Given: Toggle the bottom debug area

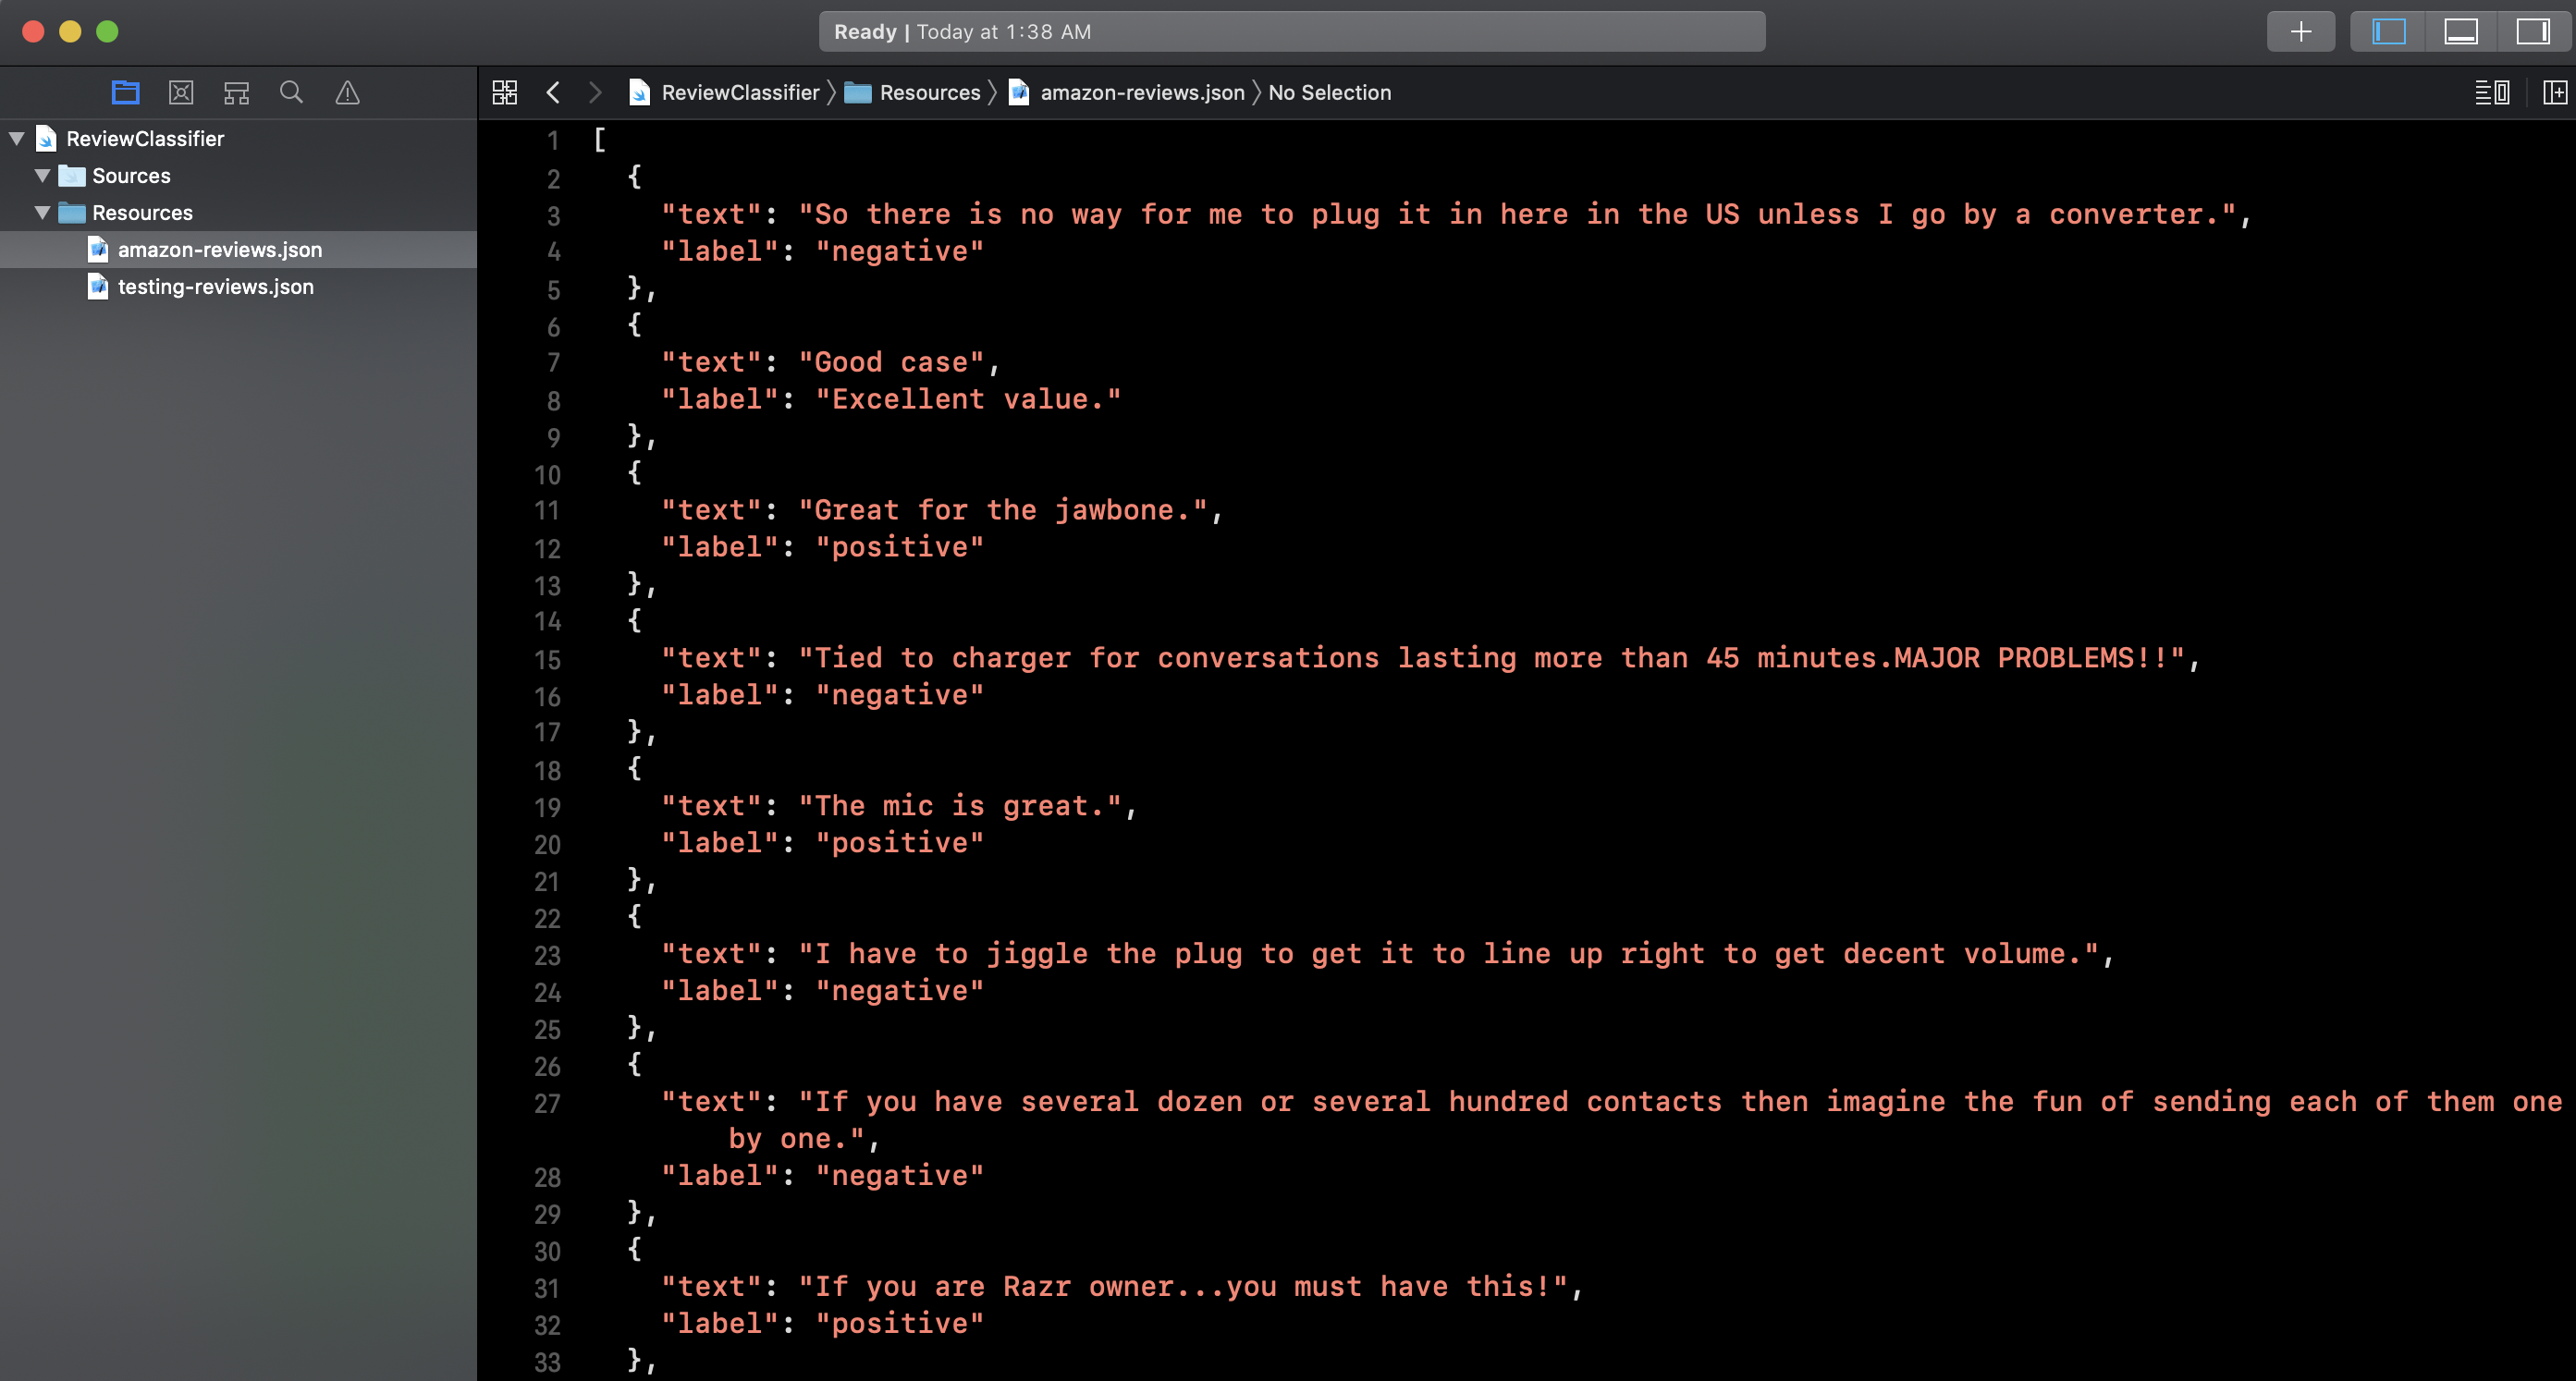Looking at the screenshot, I should 2460,31.
